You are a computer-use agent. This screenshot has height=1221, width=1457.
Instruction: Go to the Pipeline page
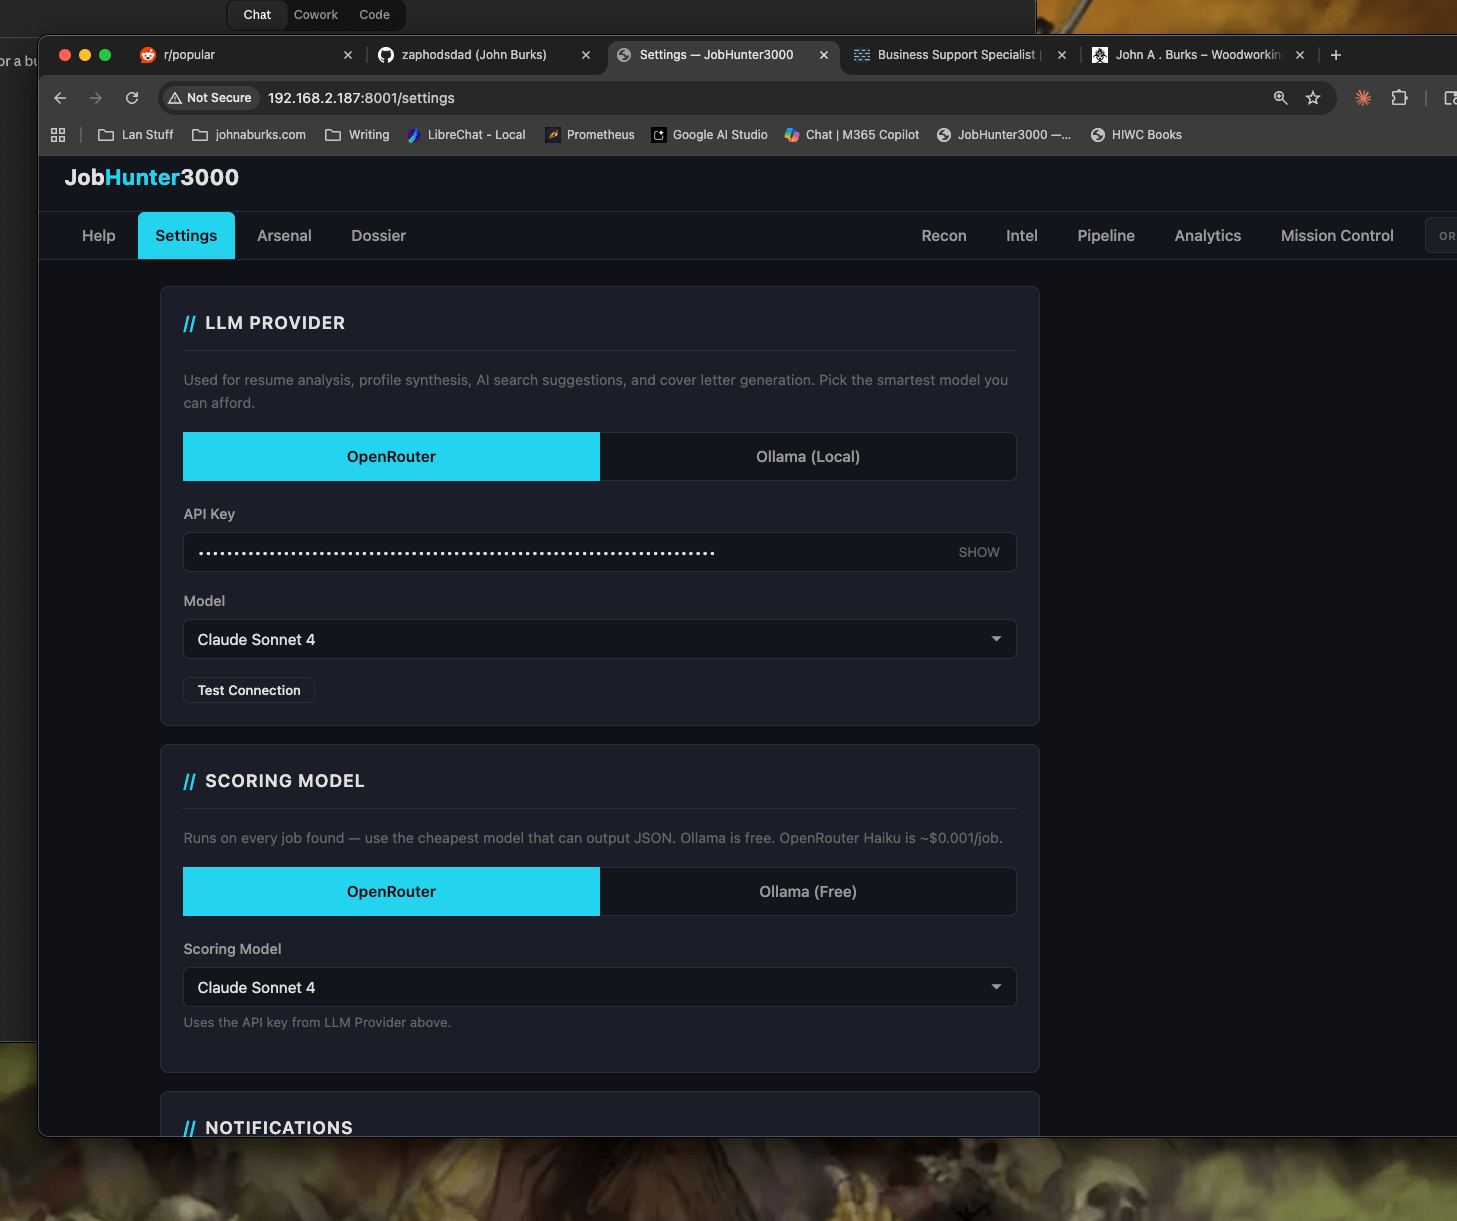pyautogui.click(x=1106, y=236)
